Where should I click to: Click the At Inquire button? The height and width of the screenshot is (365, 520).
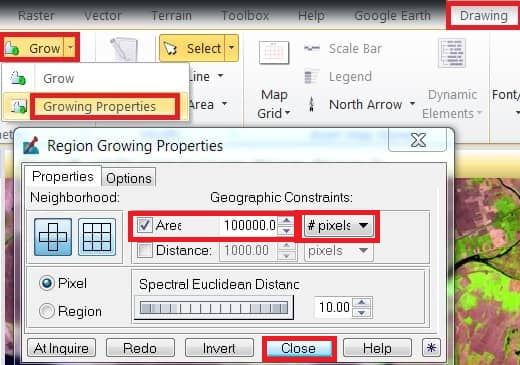61,348
